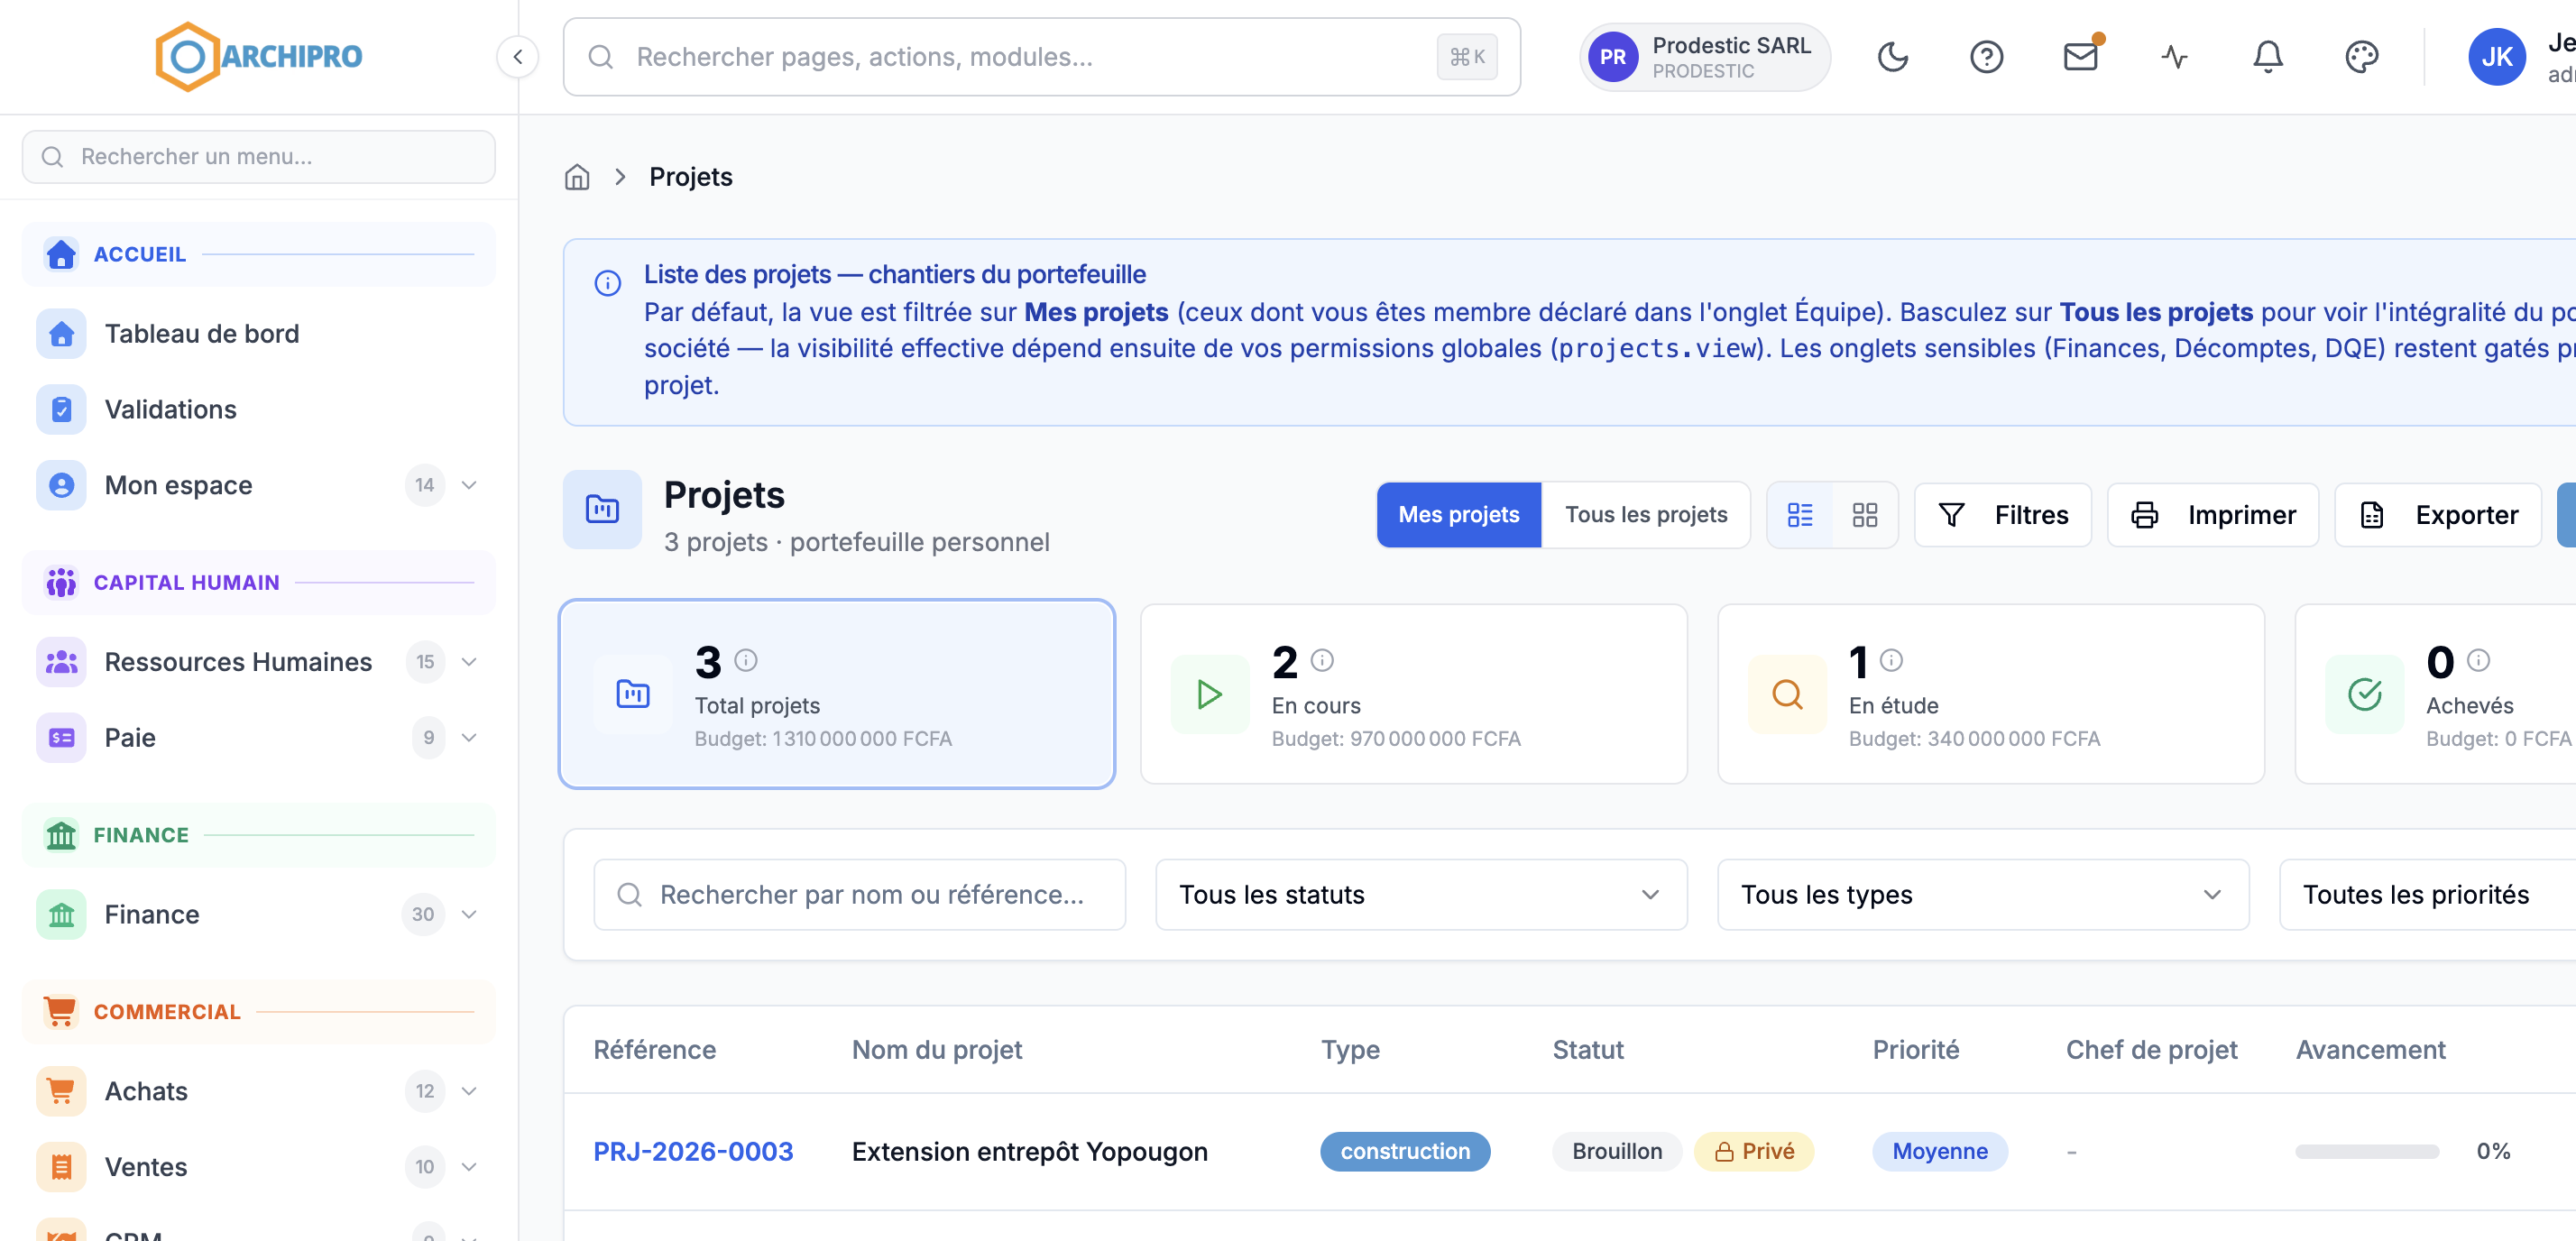Switch to grid view

[x=1864, y=515]
